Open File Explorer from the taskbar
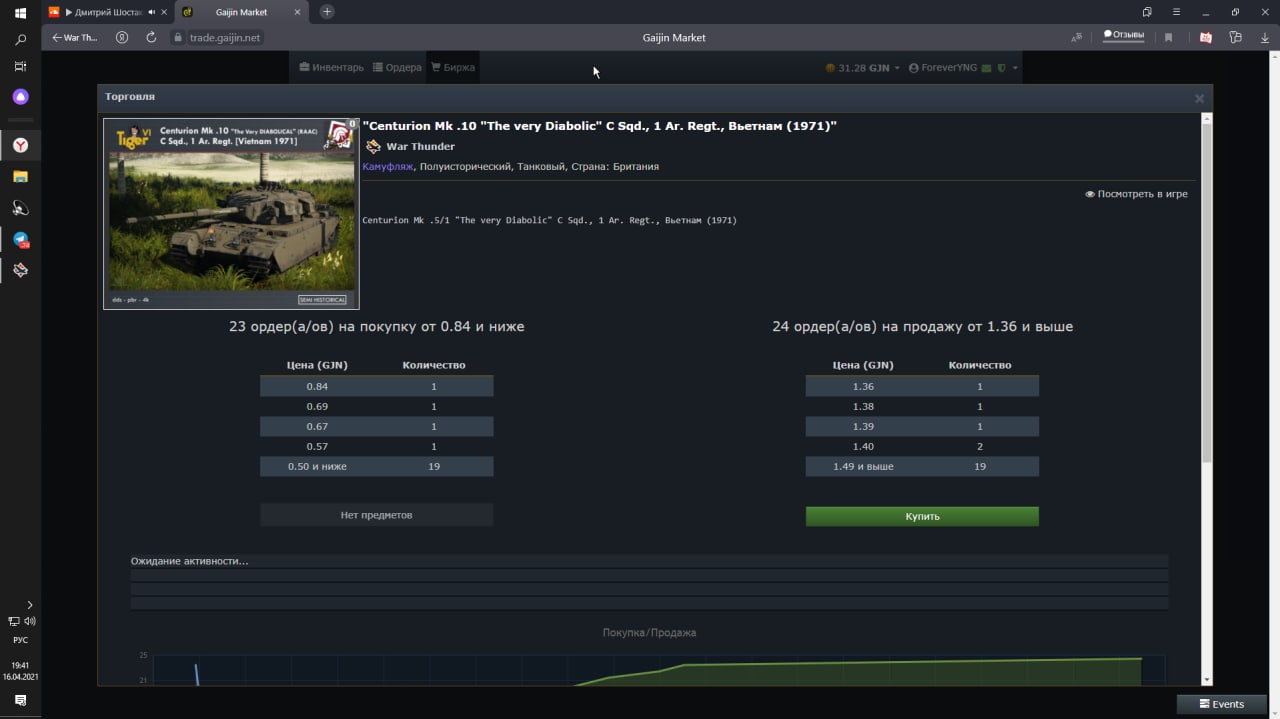Screen dimensions: 1280x719 click(x=20, y=176)
